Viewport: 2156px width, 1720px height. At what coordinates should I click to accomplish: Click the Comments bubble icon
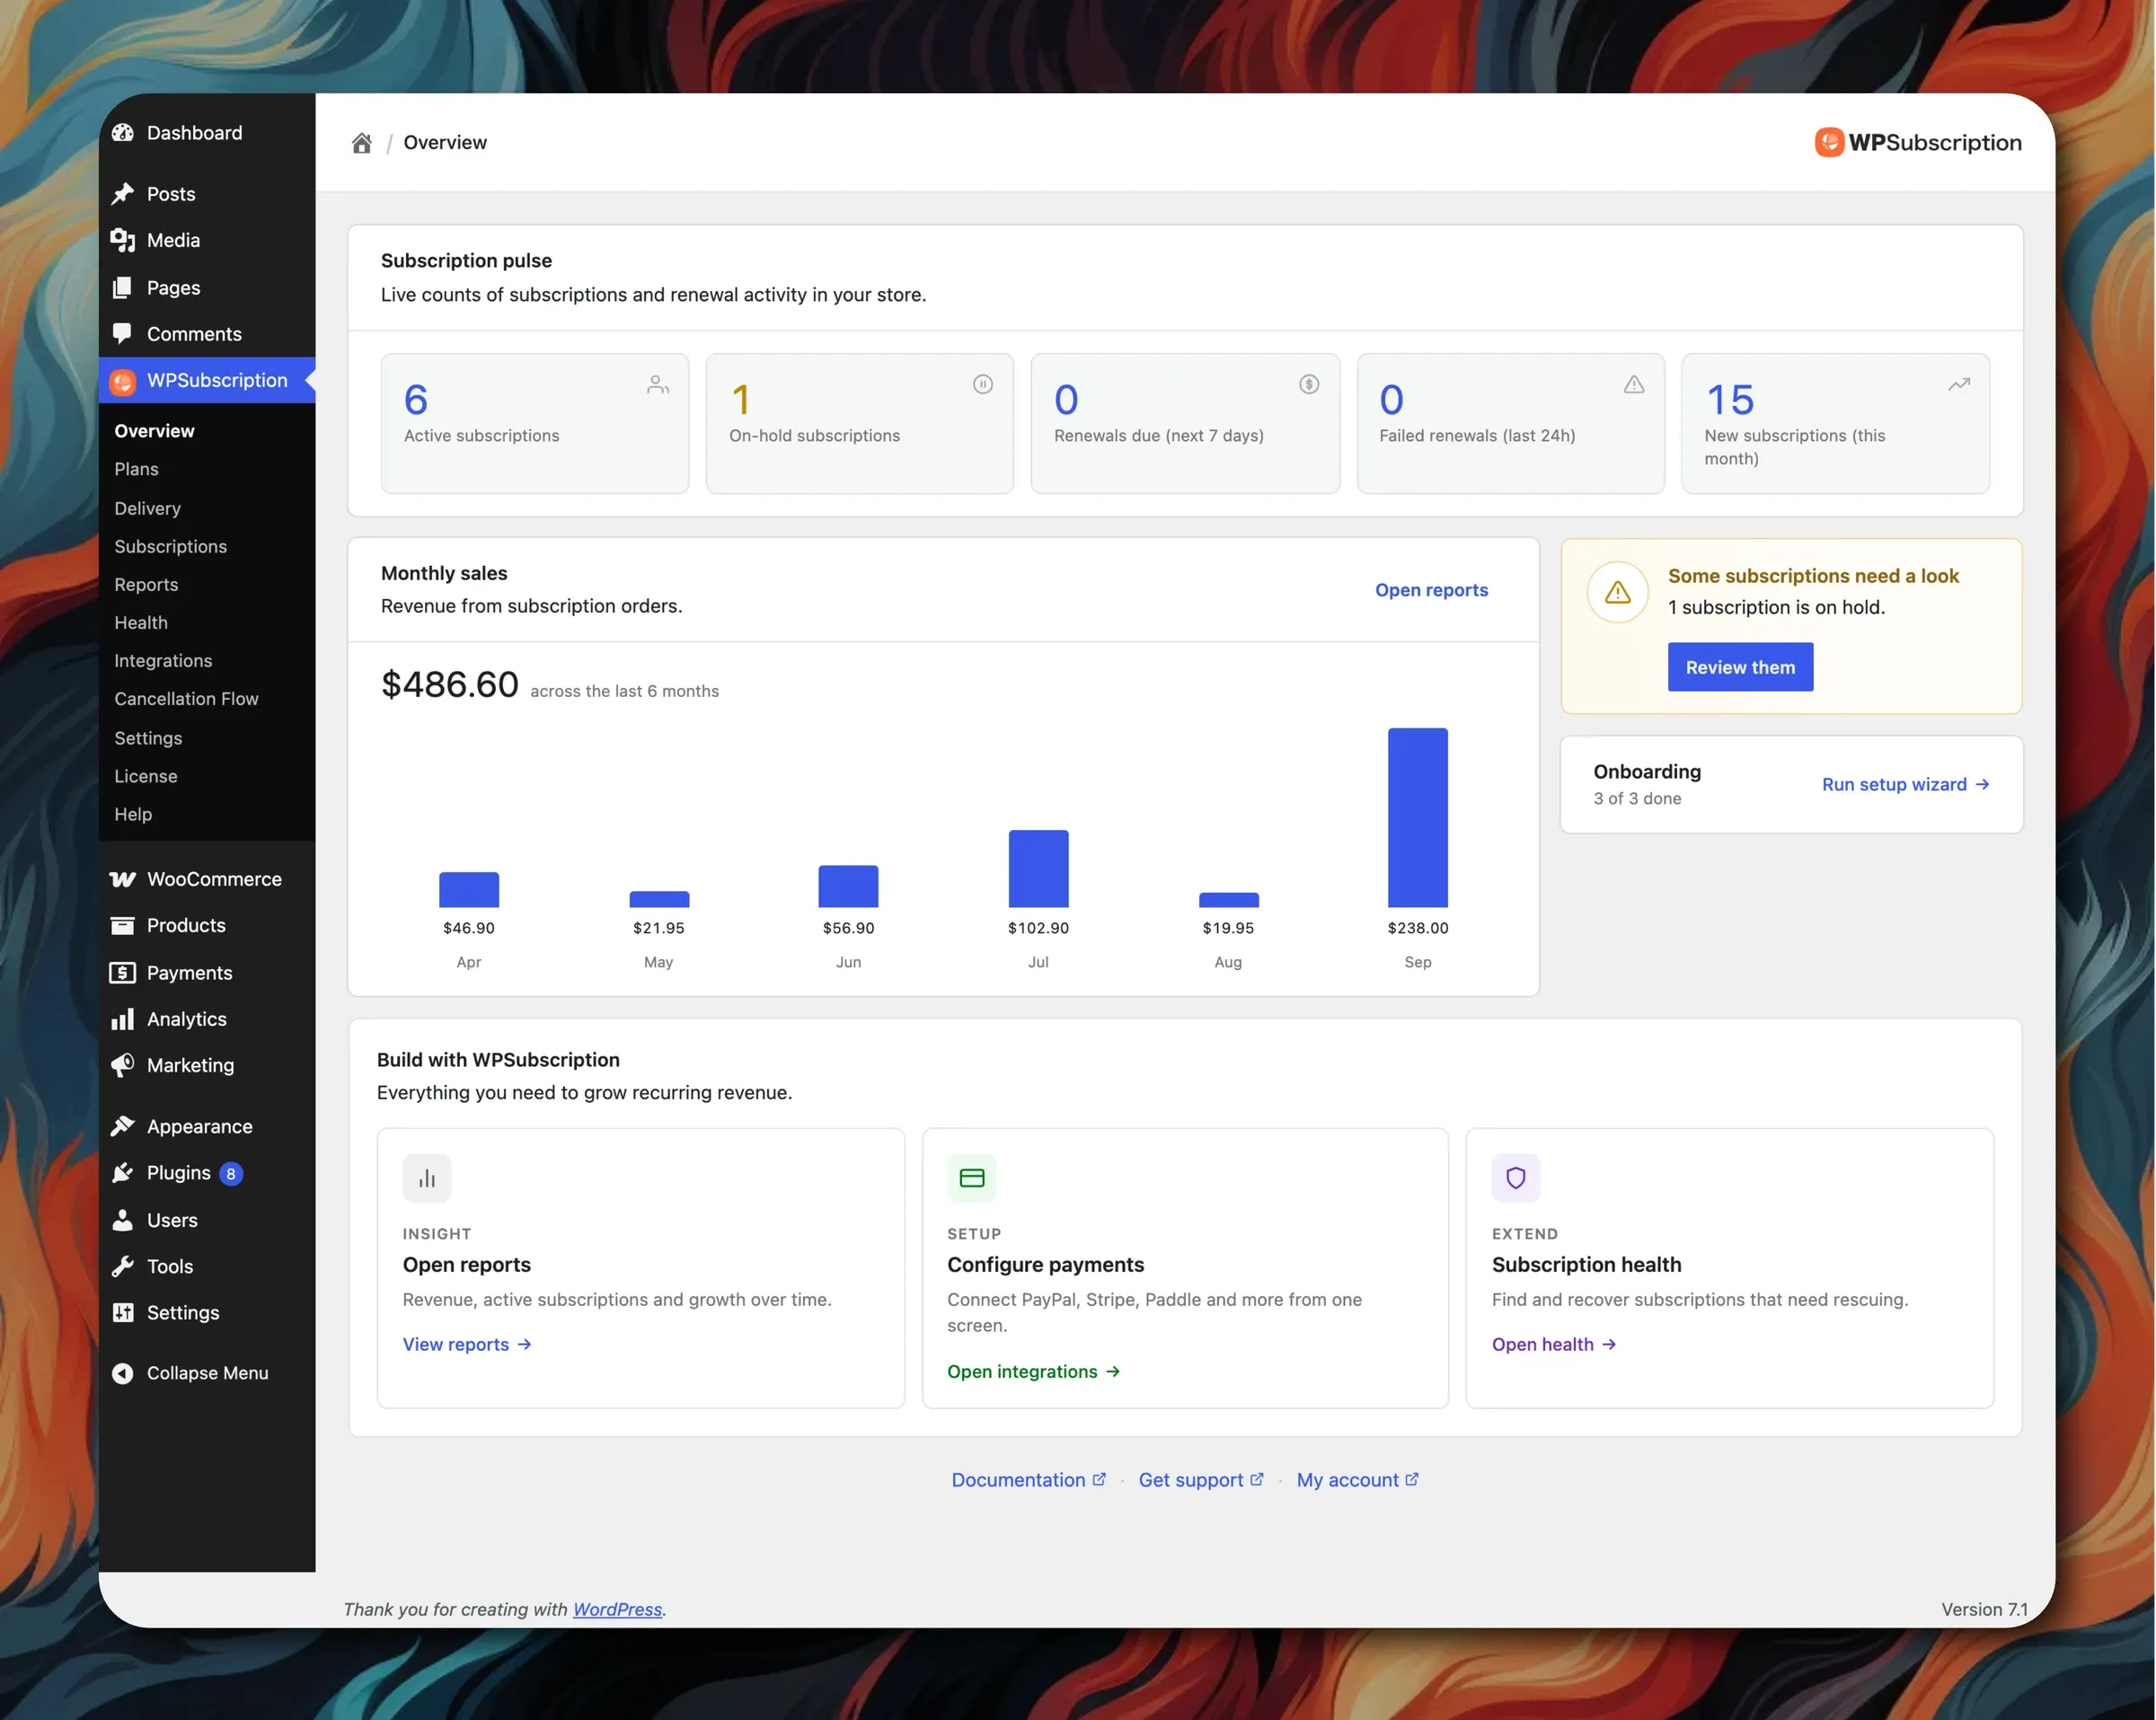coord(123,333)
